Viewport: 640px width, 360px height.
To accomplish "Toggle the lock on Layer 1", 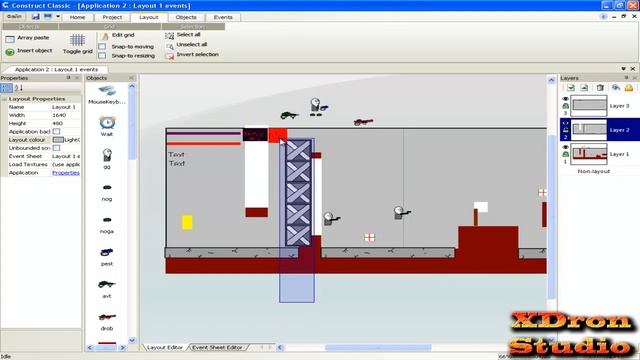I will pyautogui.click(x=565, y=154).
